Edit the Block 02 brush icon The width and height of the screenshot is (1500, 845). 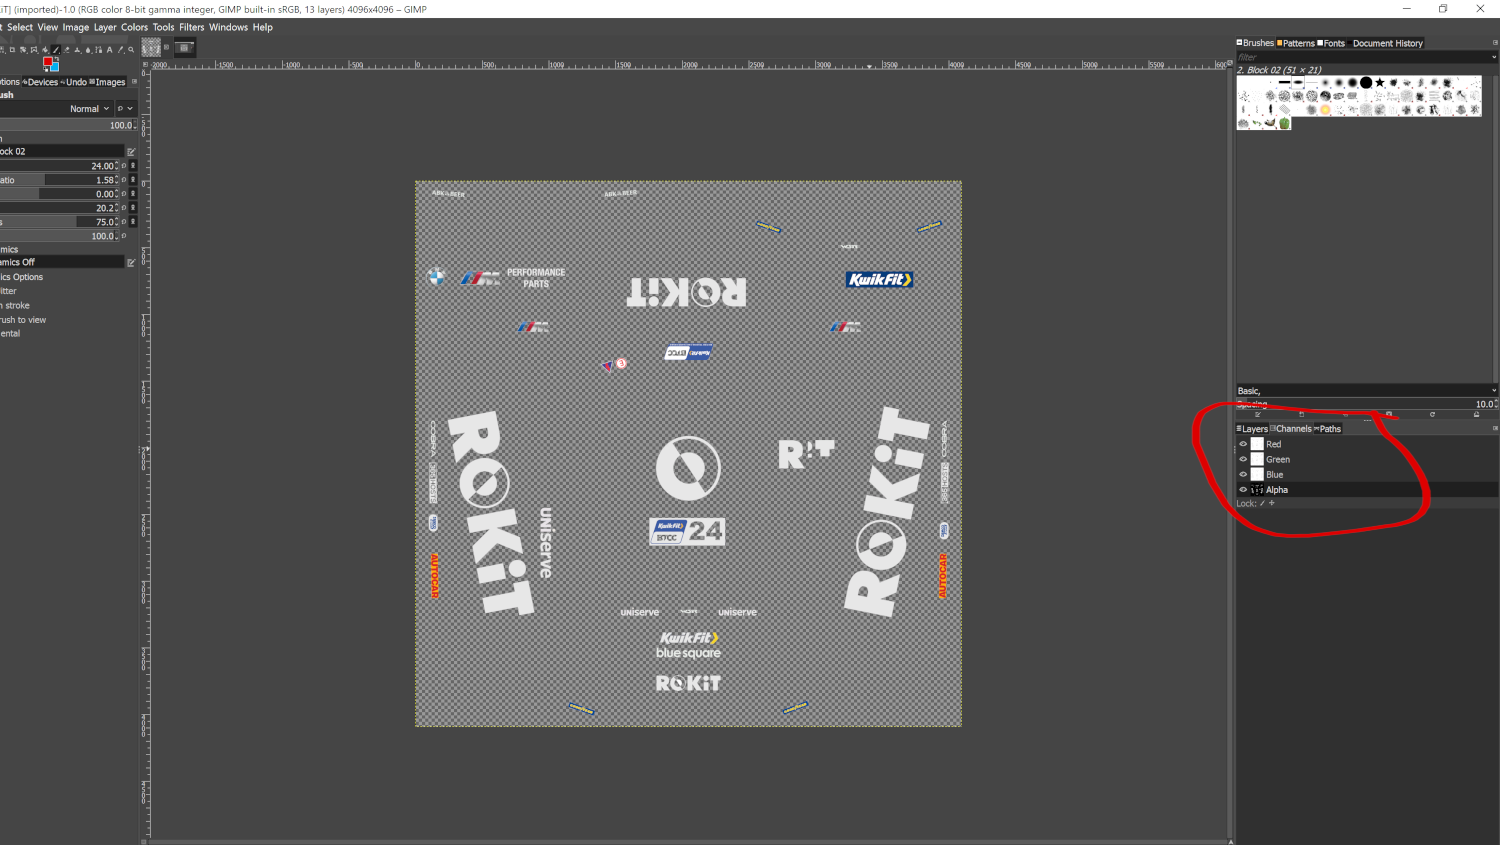pyautogui.click(x=131, y=152)
